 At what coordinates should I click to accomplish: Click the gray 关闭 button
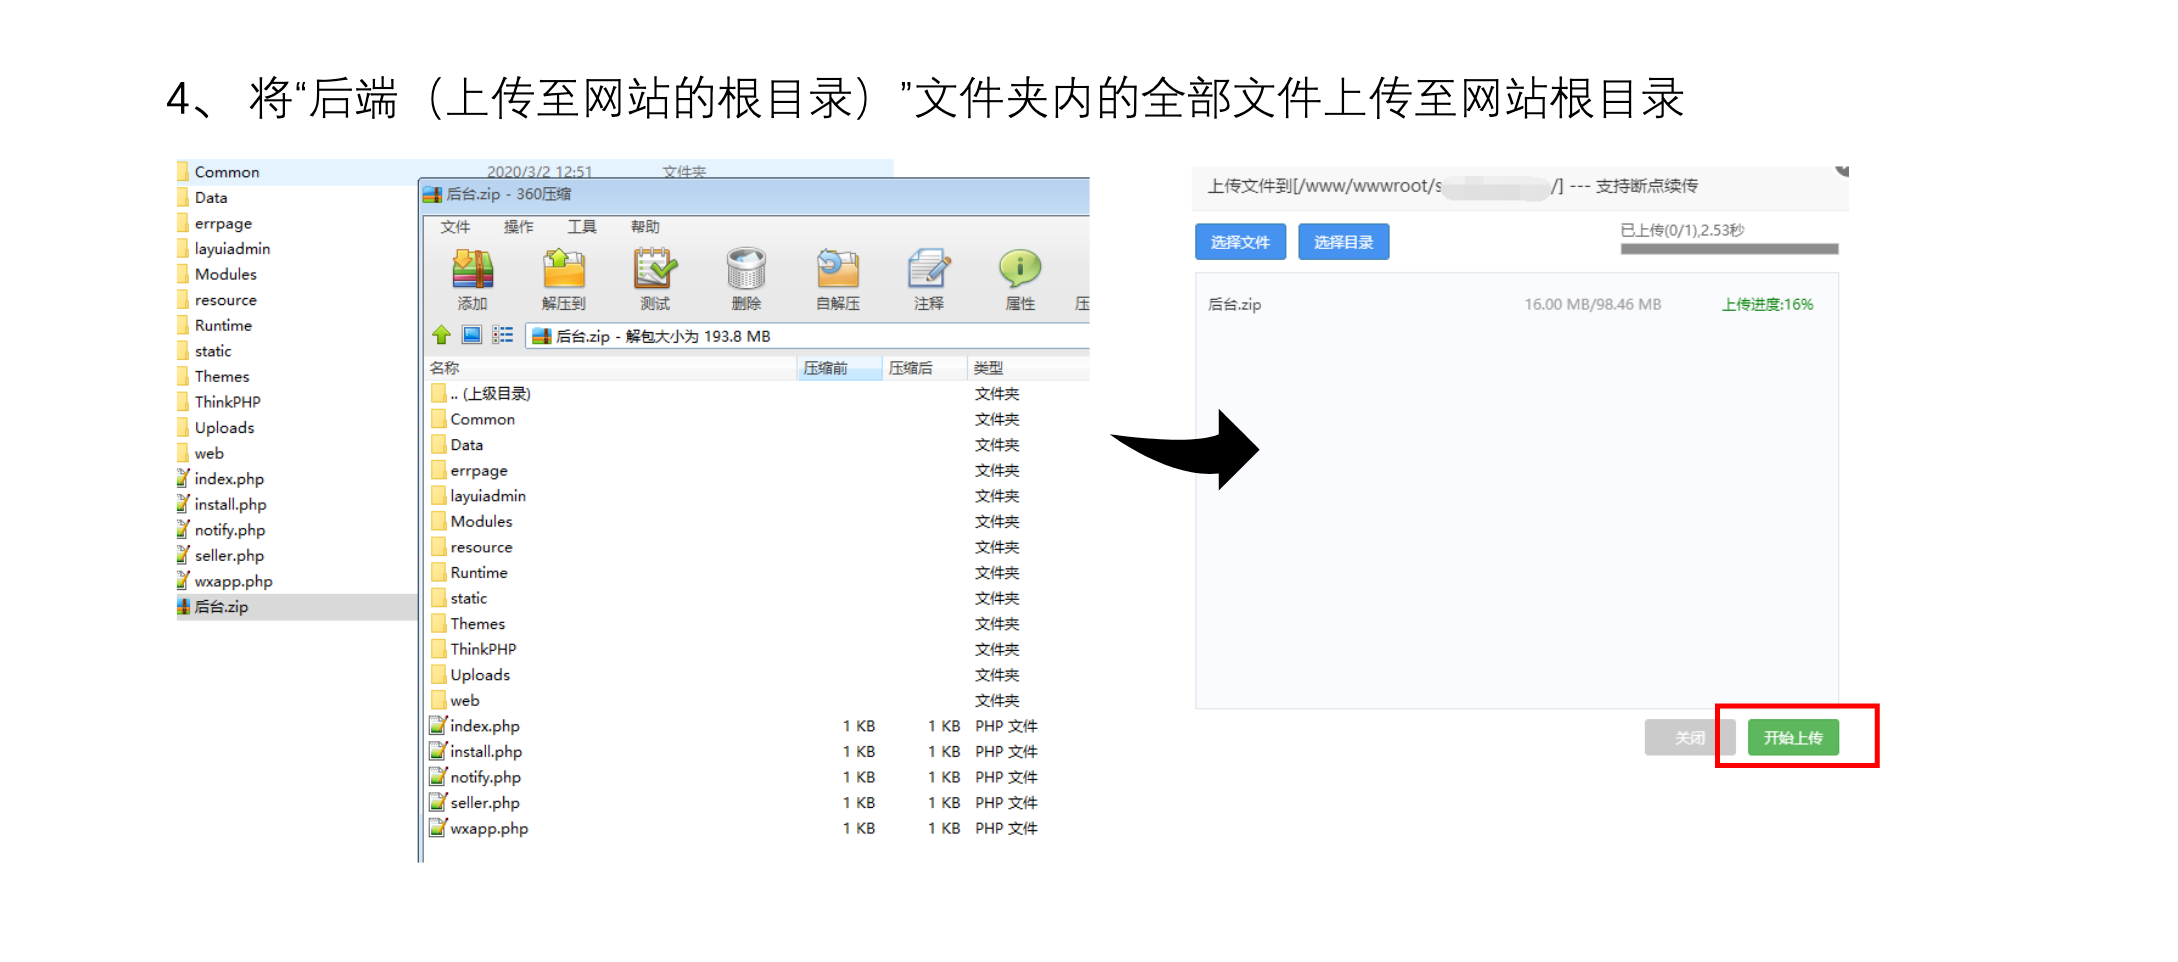(x=1690, y=738)
